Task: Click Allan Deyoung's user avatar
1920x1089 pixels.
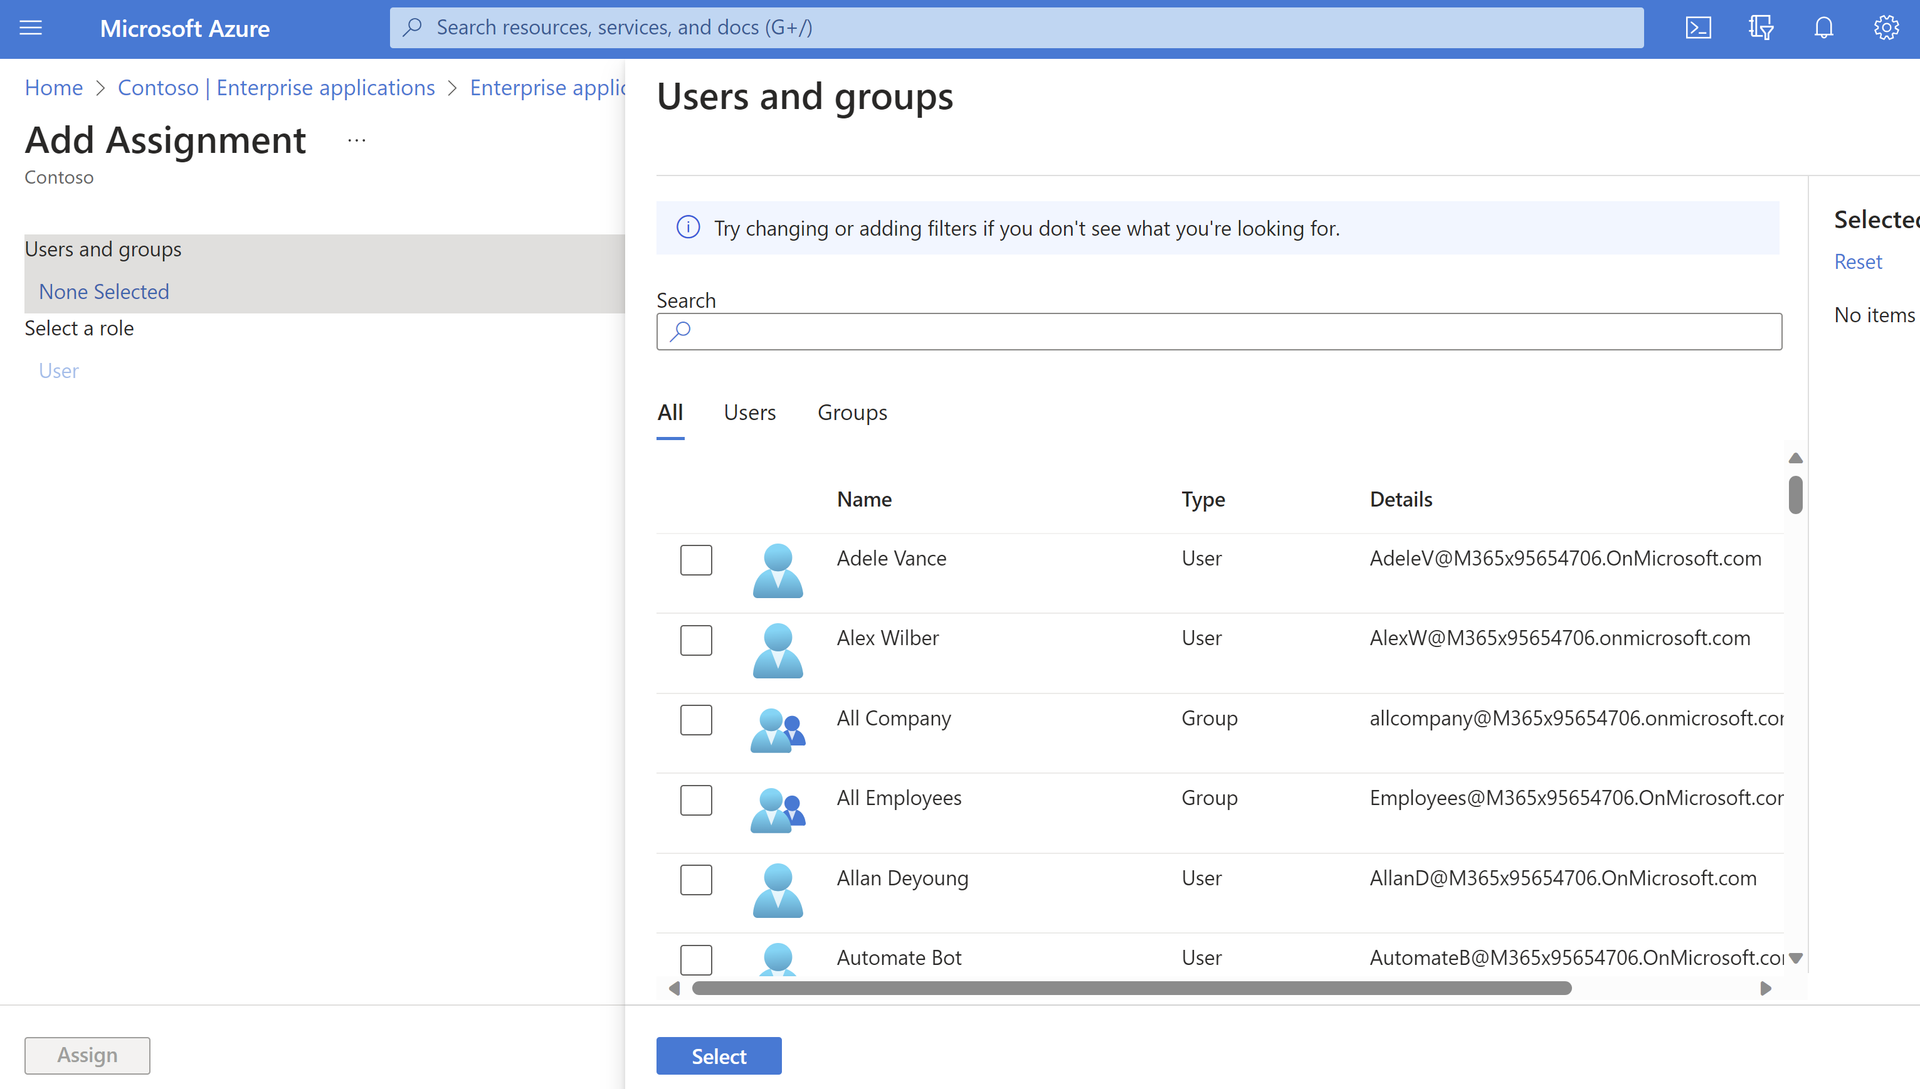Action: (x=778, y=891)
